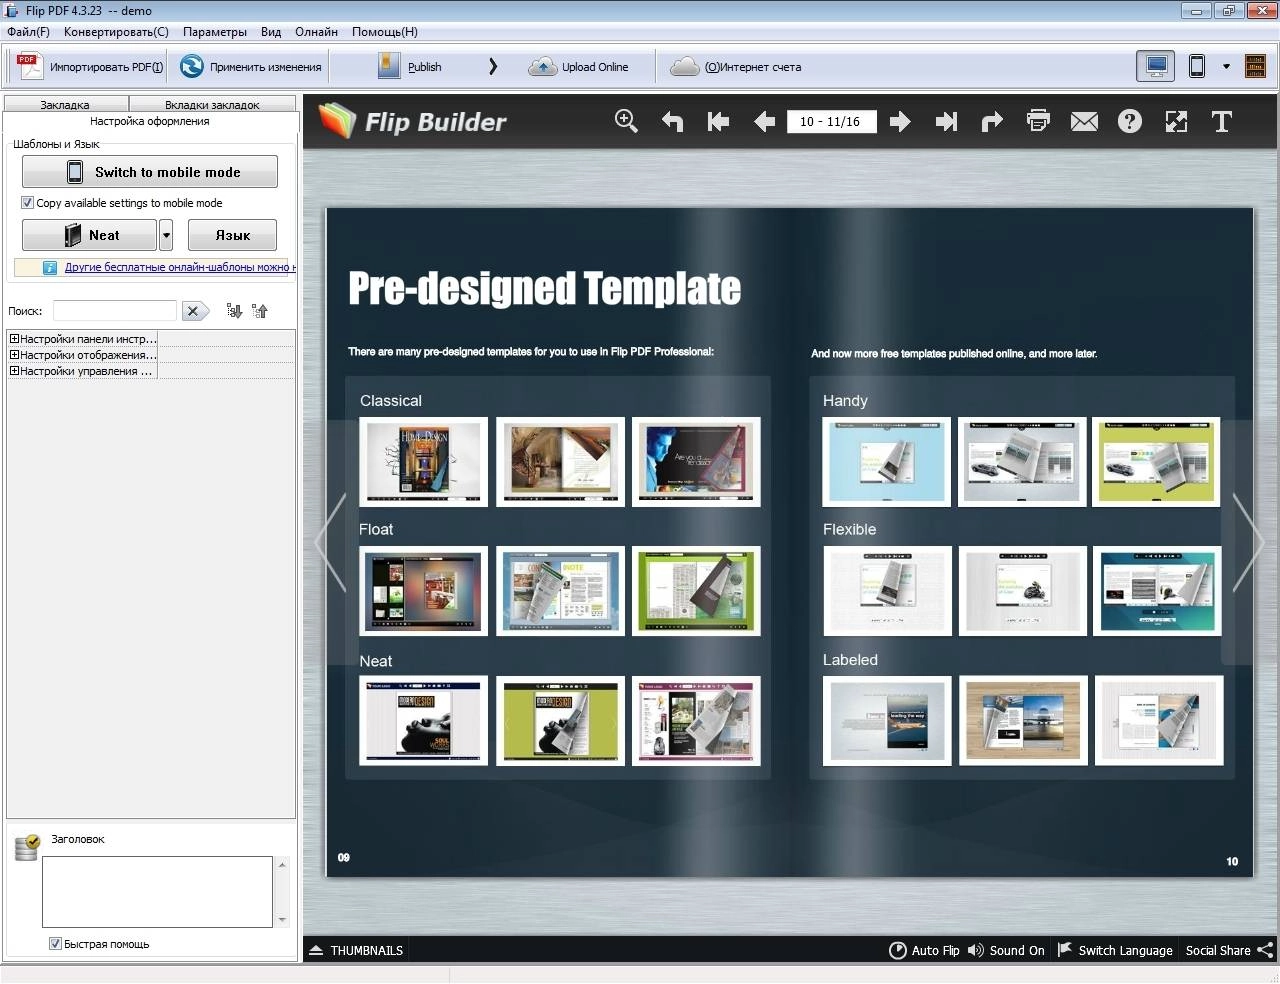Viewport: 1280px width, 984px height.
Task: Click the Publish toolbar button
Action: click(x=411, y=67)
